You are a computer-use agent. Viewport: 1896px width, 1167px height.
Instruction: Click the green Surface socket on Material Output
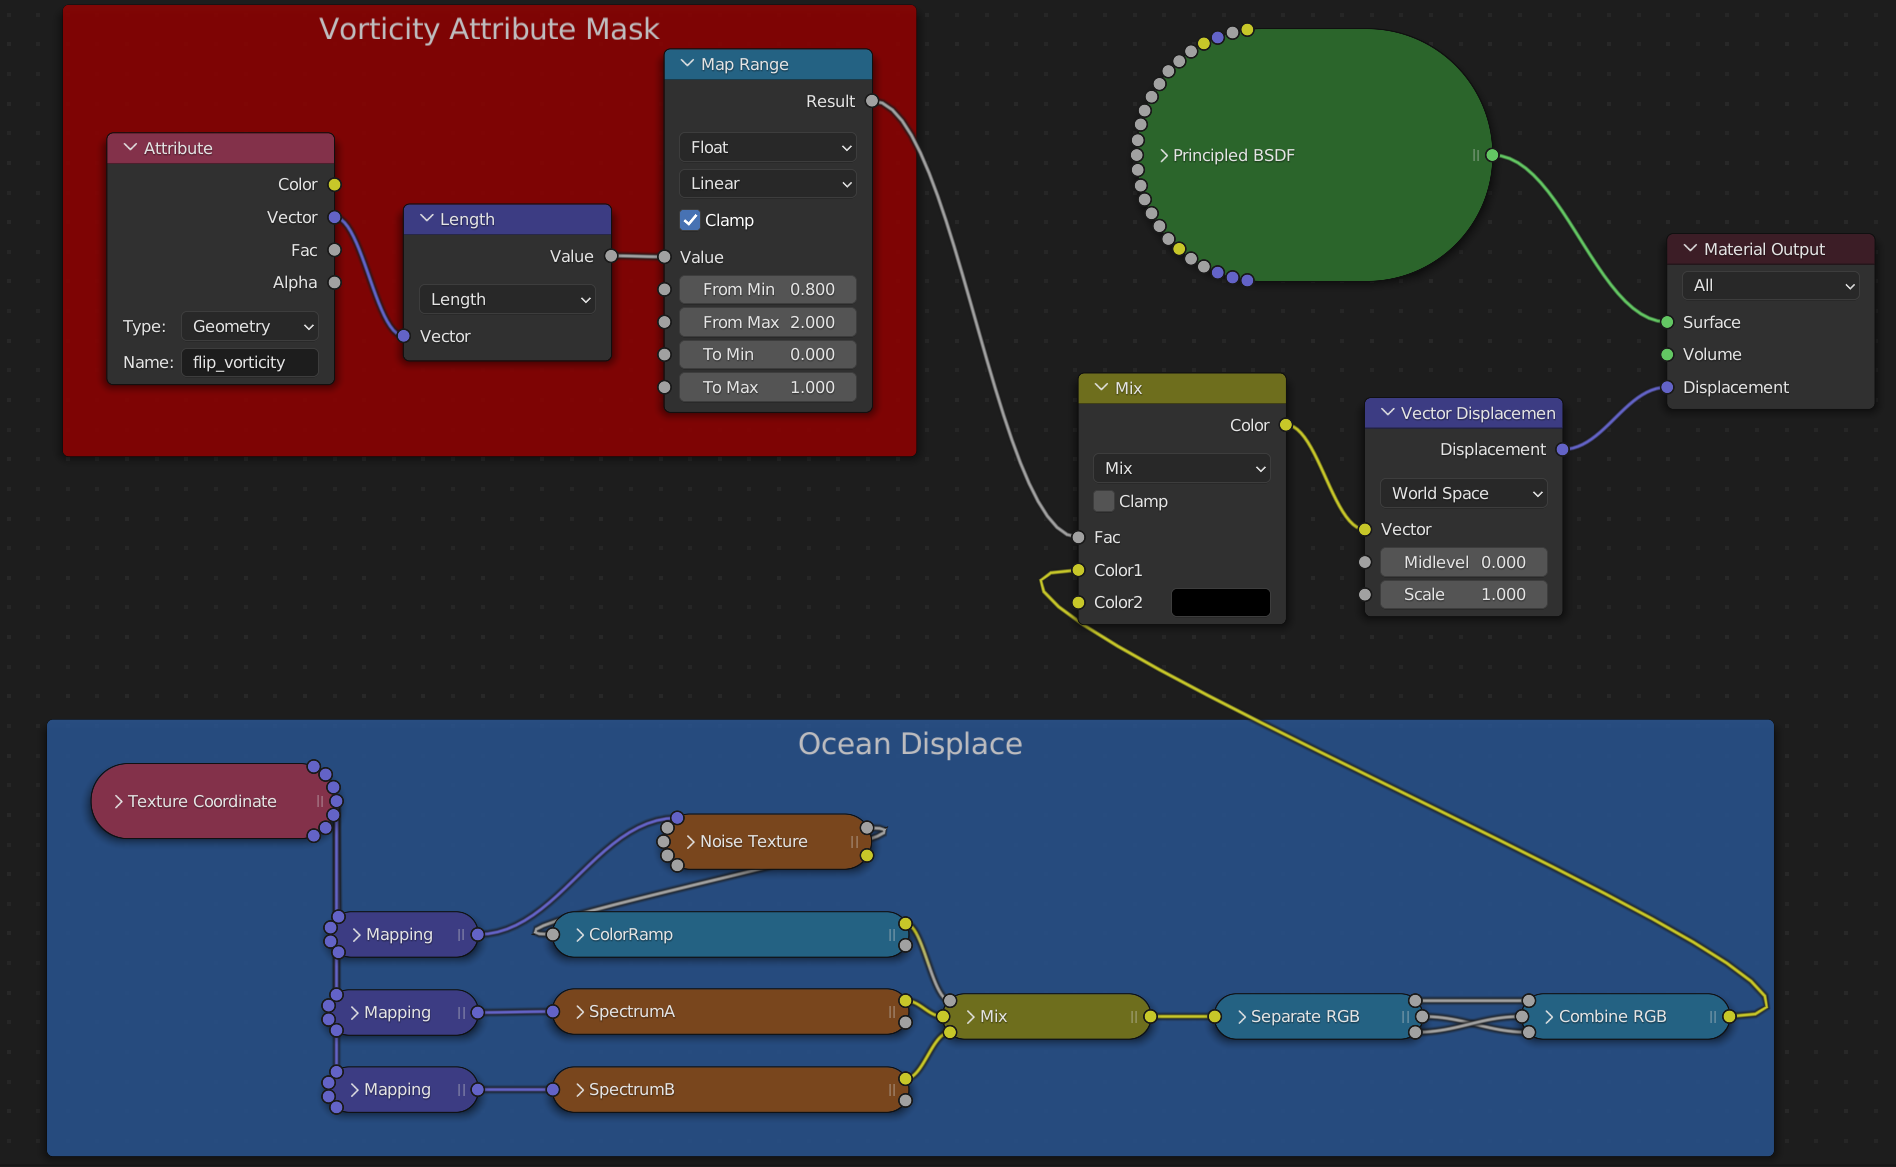(1667, 322)
